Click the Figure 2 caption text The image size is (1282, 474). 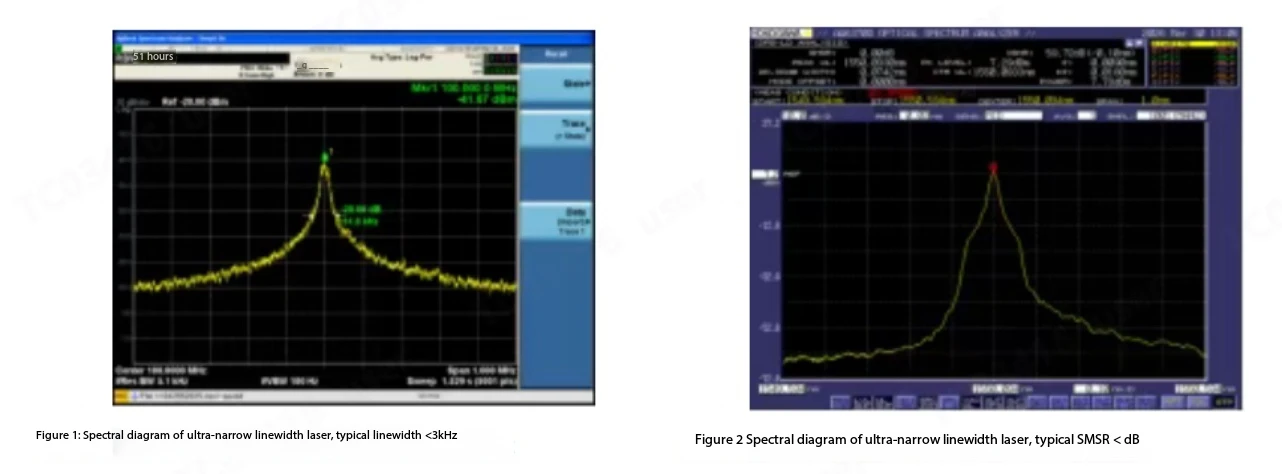[x=917, y=440]
